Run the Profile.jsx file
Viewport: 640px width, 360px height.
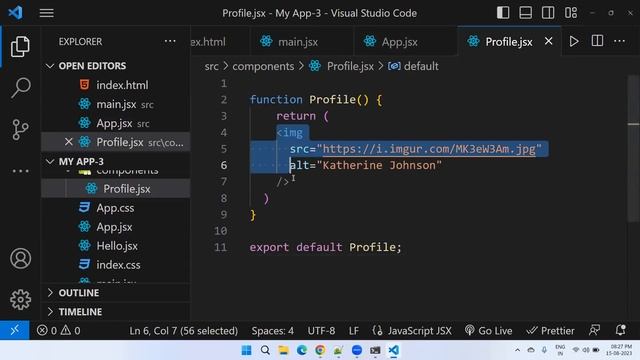(x=574, y=41)
